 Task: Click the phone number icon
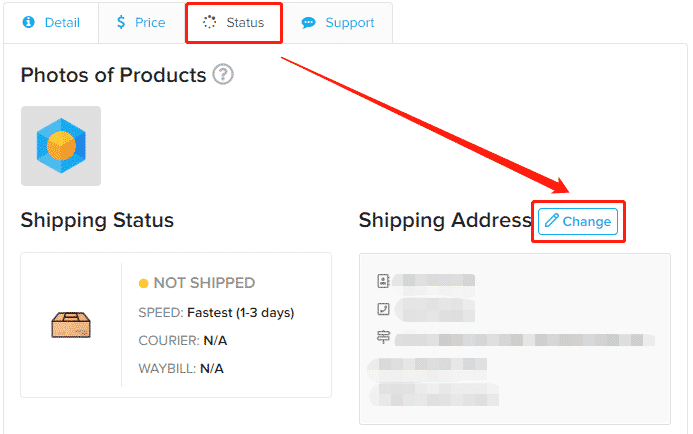[383, 309]
